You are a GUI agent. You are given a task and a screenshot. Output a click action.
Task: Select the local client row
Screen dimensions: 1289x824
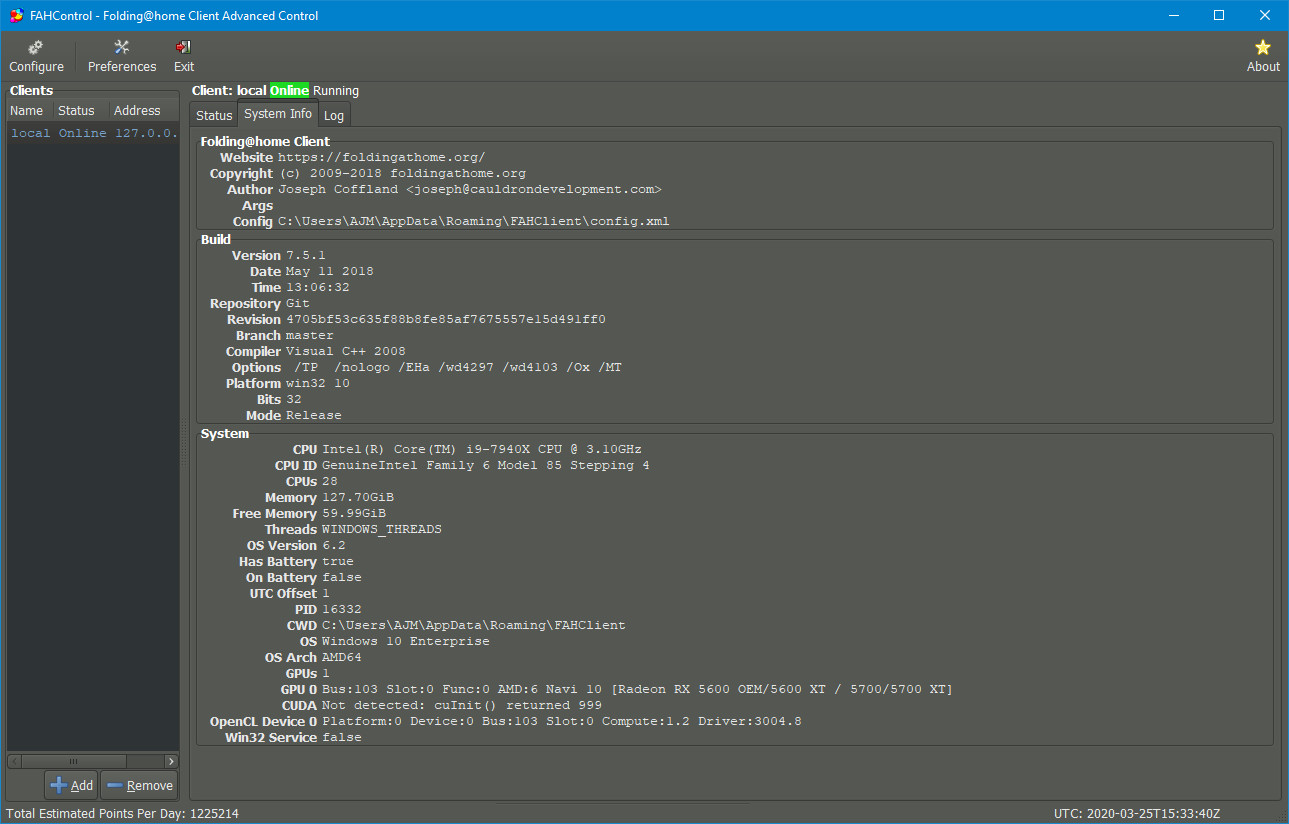pyautogui.click(x=93, y=133)
